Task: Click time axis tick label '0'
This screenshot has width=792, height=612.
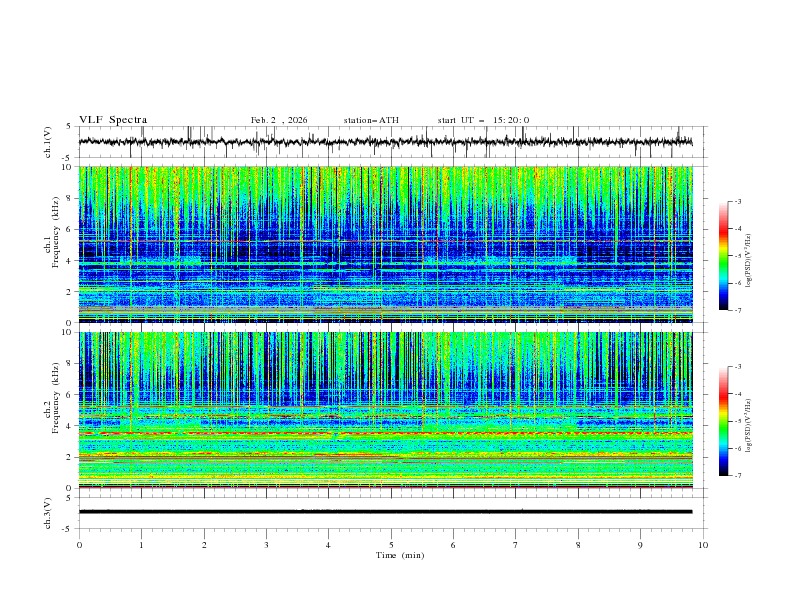Action: pyautogui.click(x=79, y=545)
